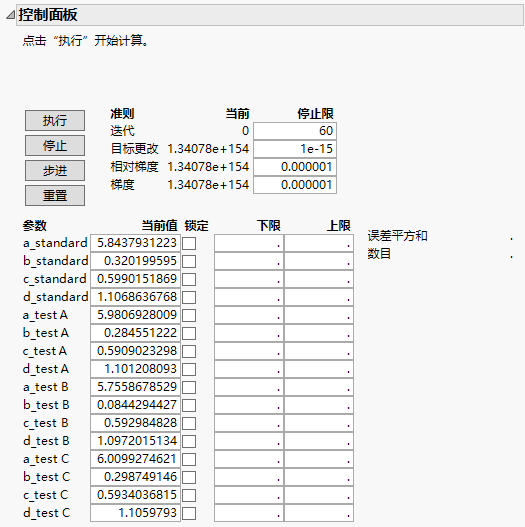This screenshot has width=525, height=527.
Task: Lock the c_test B parameter checkbox
Action: (189, 423)
